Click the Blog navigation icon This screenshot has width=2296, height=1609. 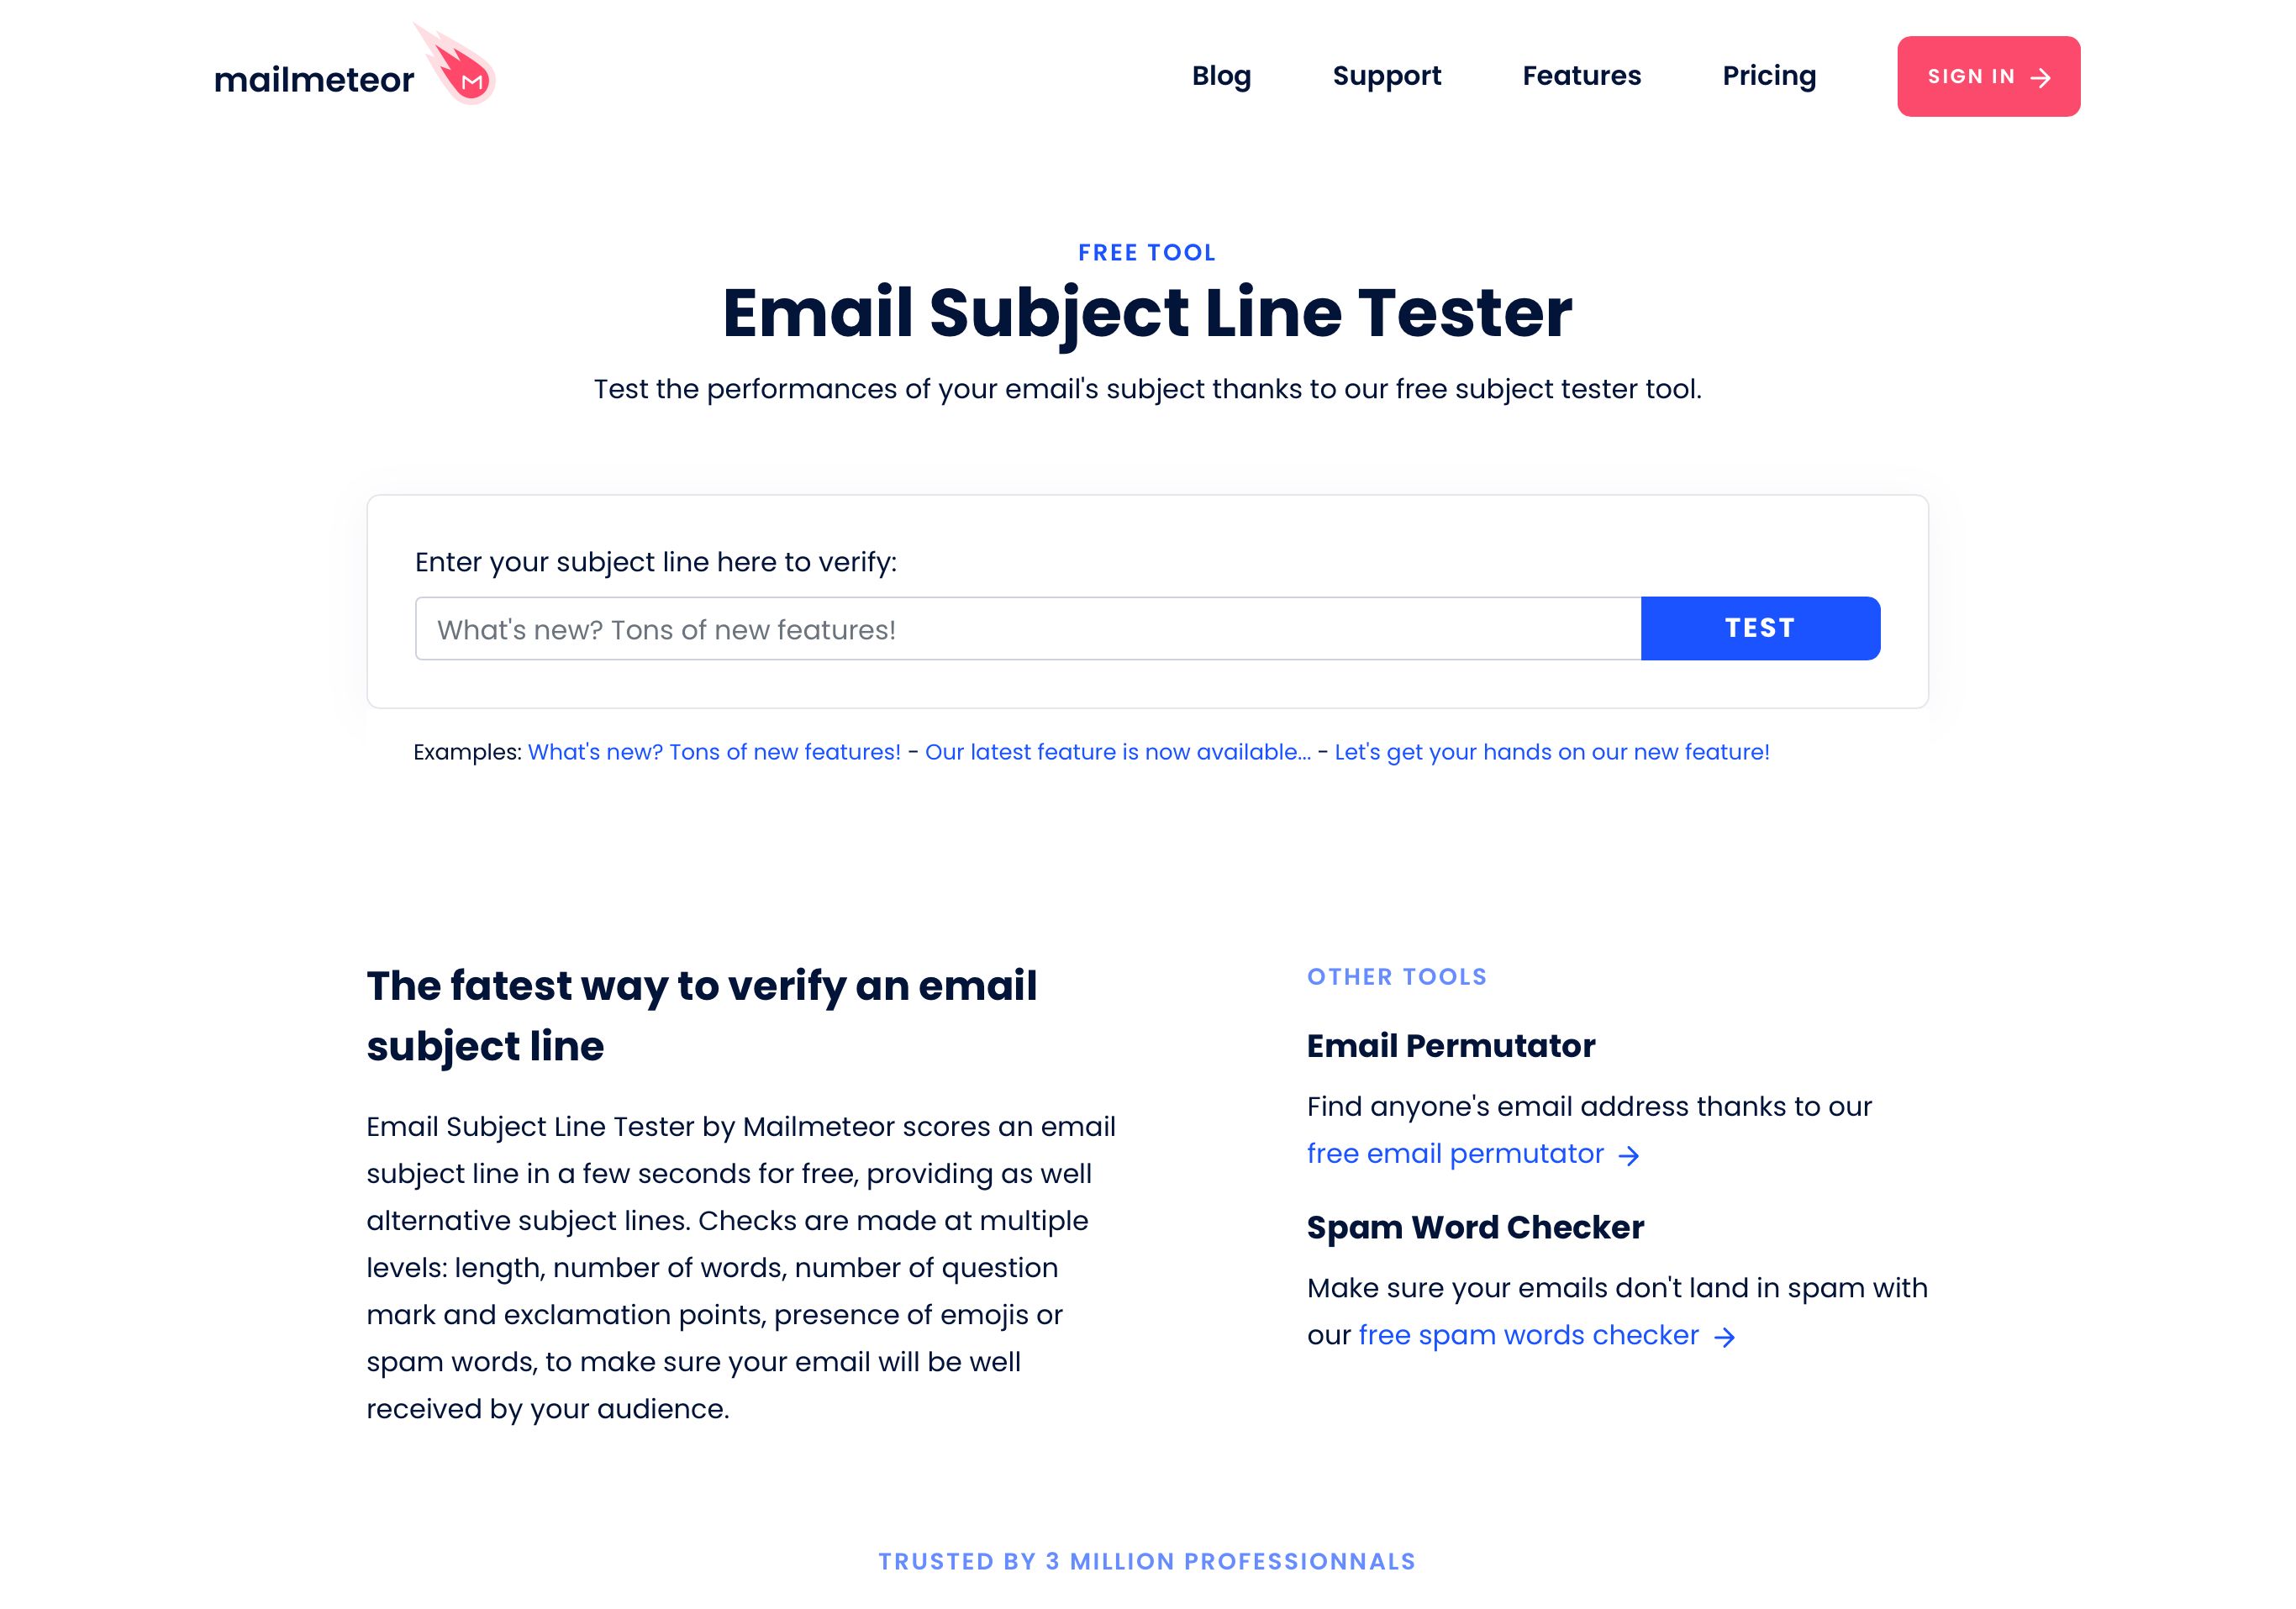(x=1221, y=75)
